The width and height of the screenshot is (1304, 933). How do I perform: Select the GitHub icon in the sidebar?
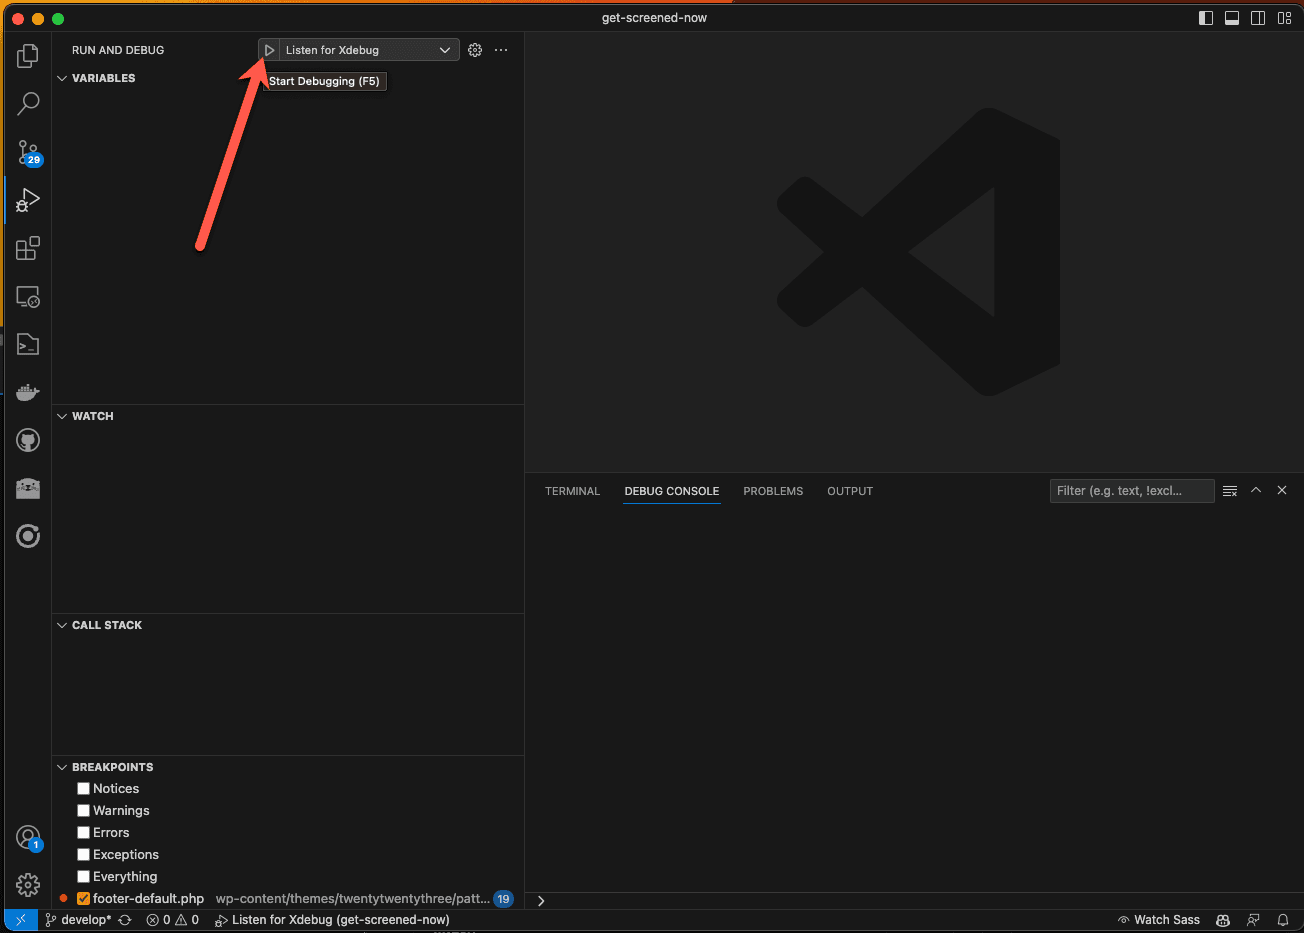point(27,440)
